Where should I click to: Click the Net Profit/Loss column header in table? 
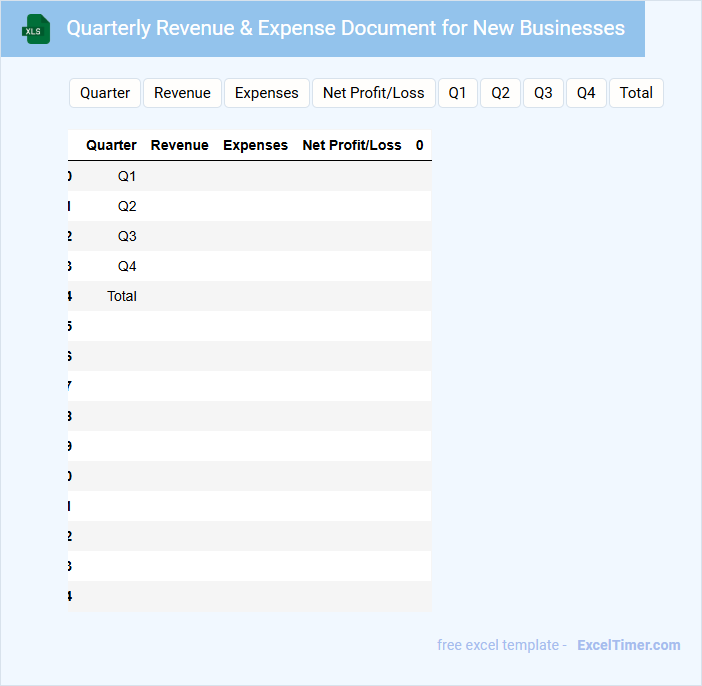pos(352,145)
